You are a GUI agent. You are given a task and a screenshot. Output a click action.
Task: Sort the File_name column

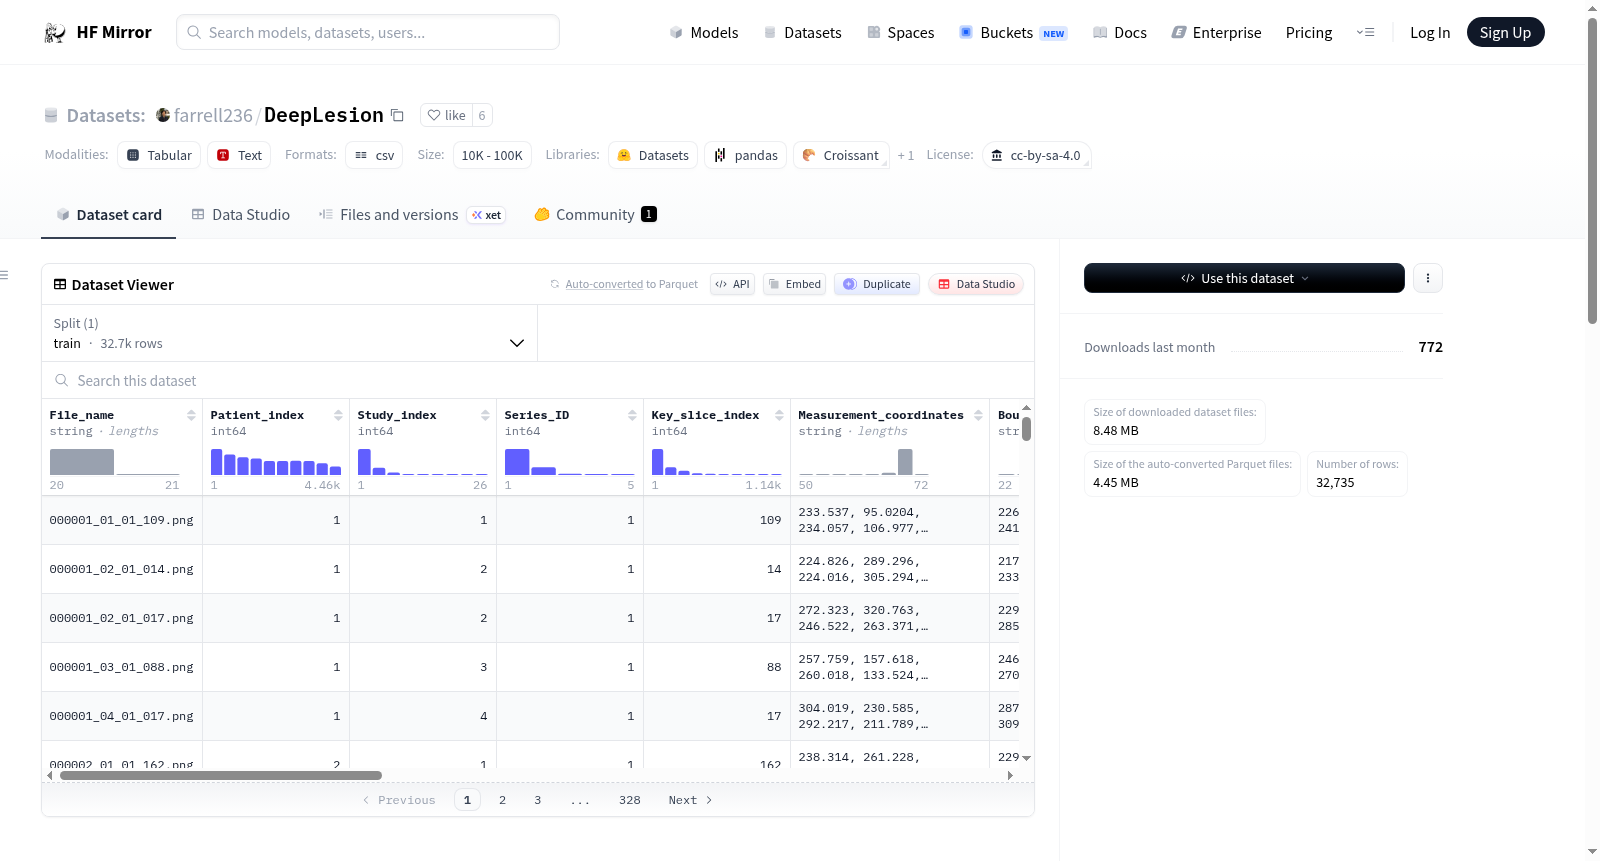click(x=191, y=415)
